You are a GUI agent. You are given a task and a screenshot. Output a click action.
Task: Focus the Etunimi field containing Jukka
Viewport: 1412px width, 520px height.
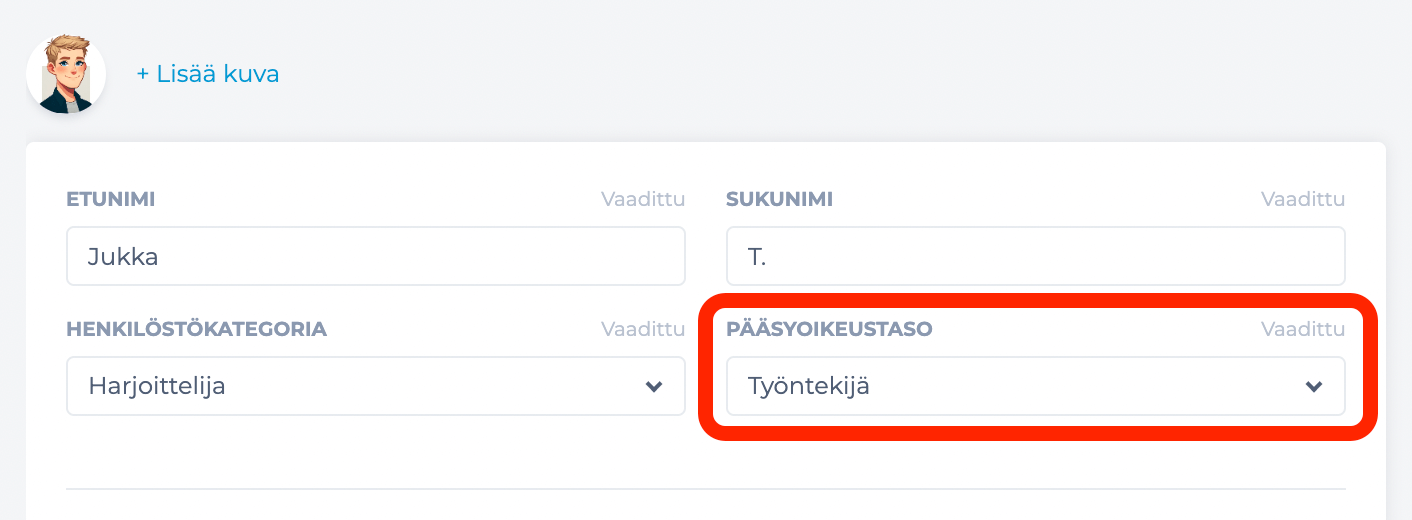click(x=376, y=256)
